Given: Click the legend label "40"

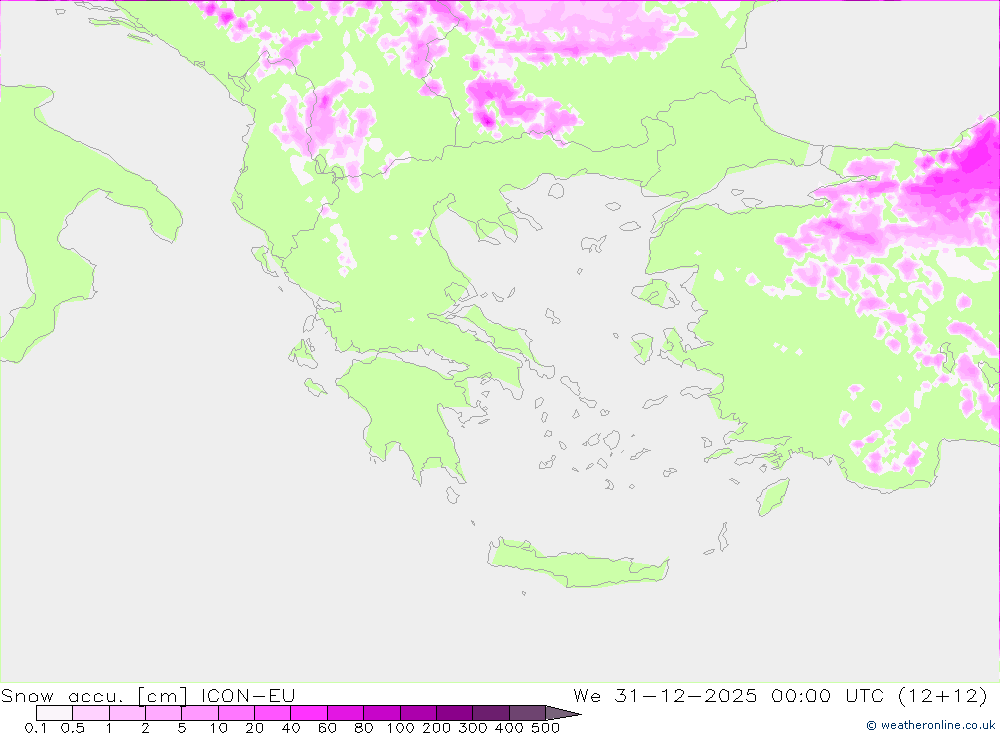Looking at the screenshot, I should (x=291, y=727).
